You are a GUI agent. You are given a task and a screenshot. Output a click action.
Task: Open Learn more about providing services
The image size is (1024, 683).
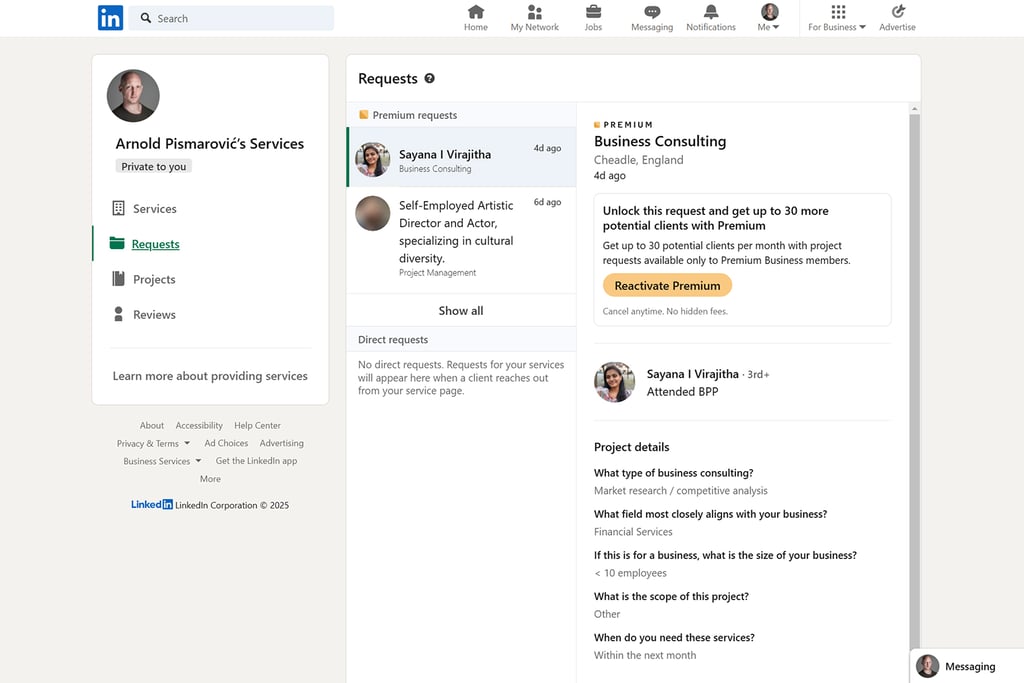click(210, 376)
